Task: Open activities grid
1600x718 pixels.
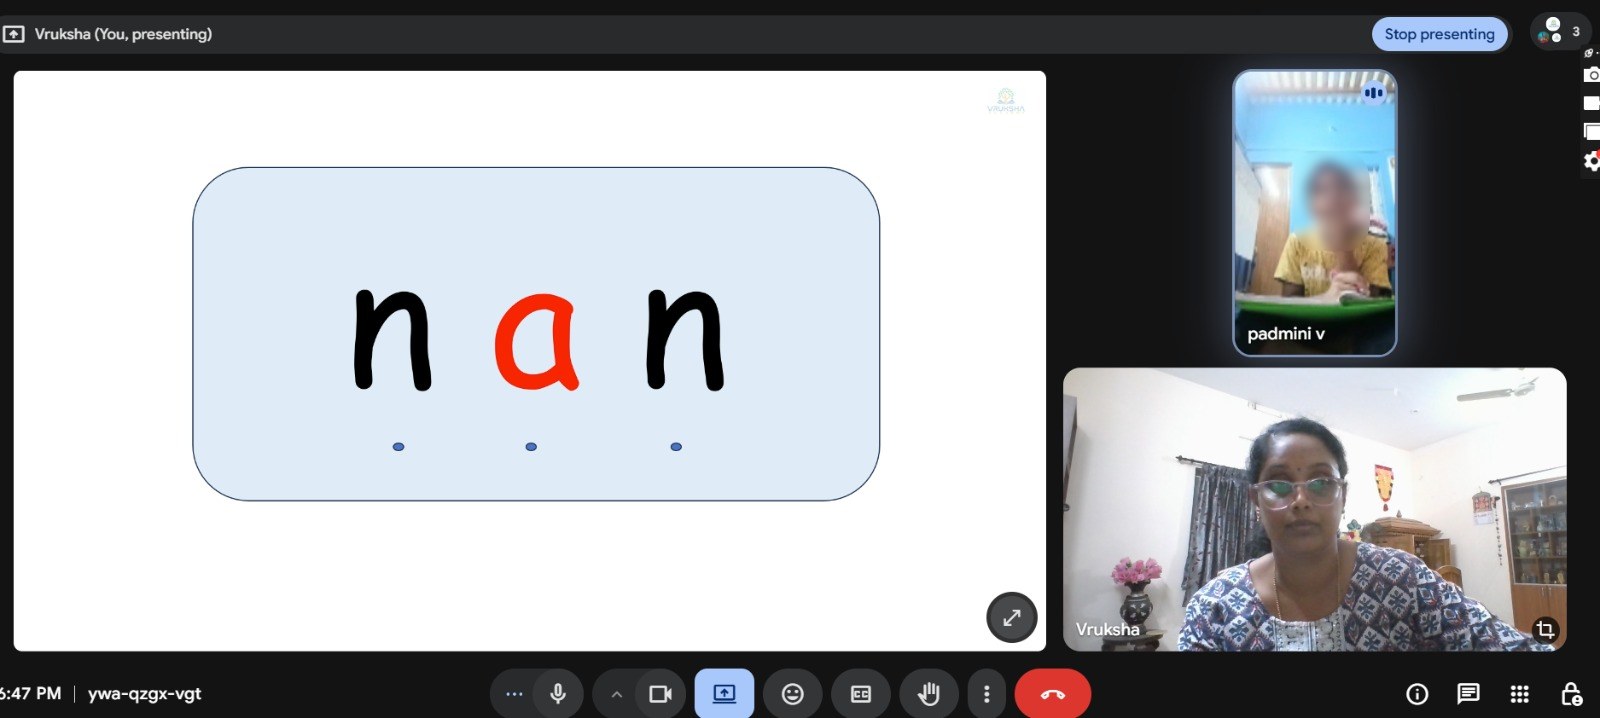Action: [1519, 694]
